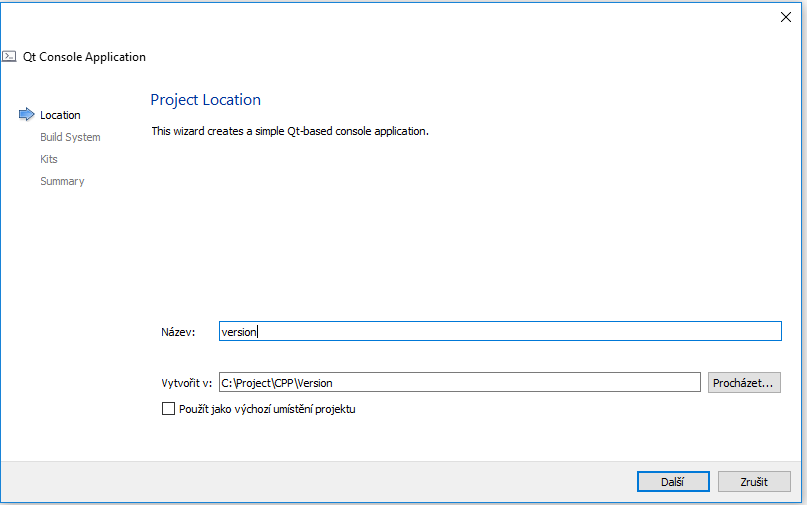Close the wizard with the X button

point(785,16)
